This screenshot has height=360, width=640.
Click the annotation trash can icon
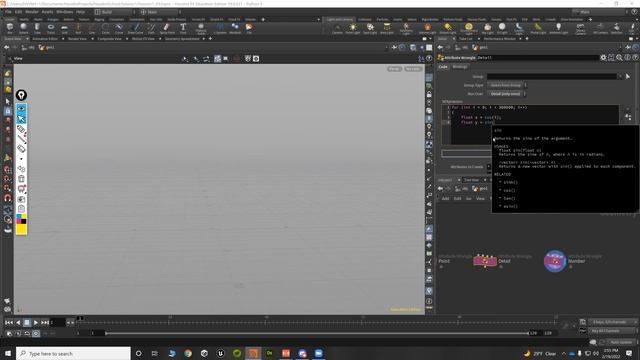[x=21, y=178]
